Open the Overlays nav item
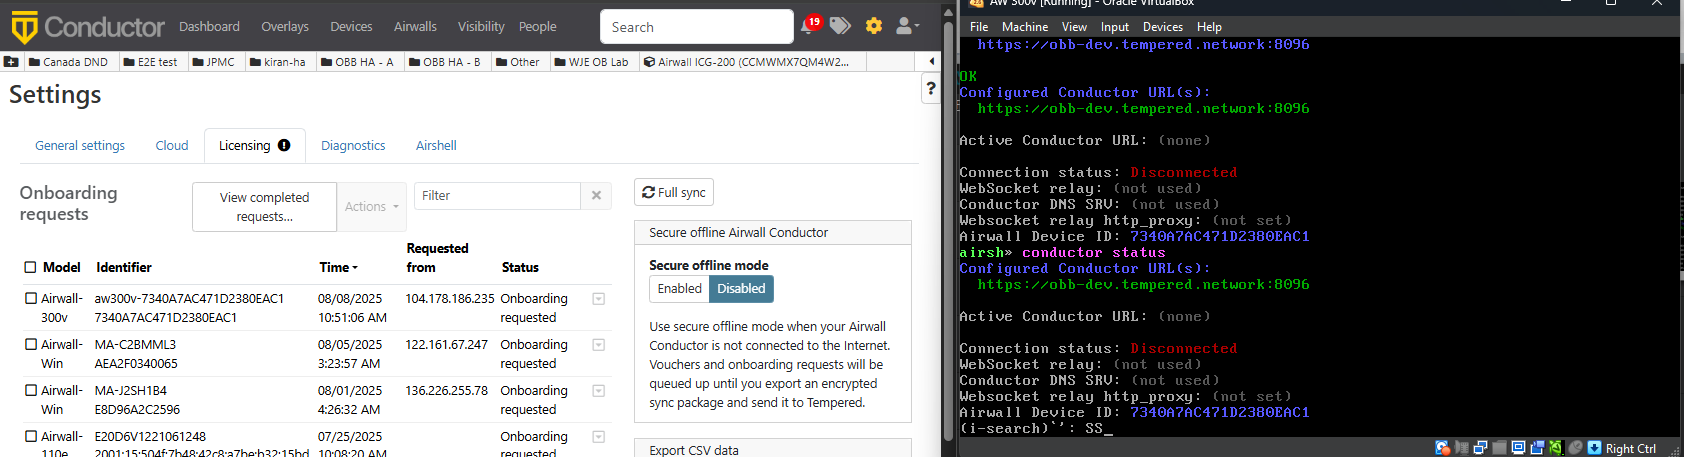Screen dimensions: 1684x457 pyautogui.click(x=285, y=27)
